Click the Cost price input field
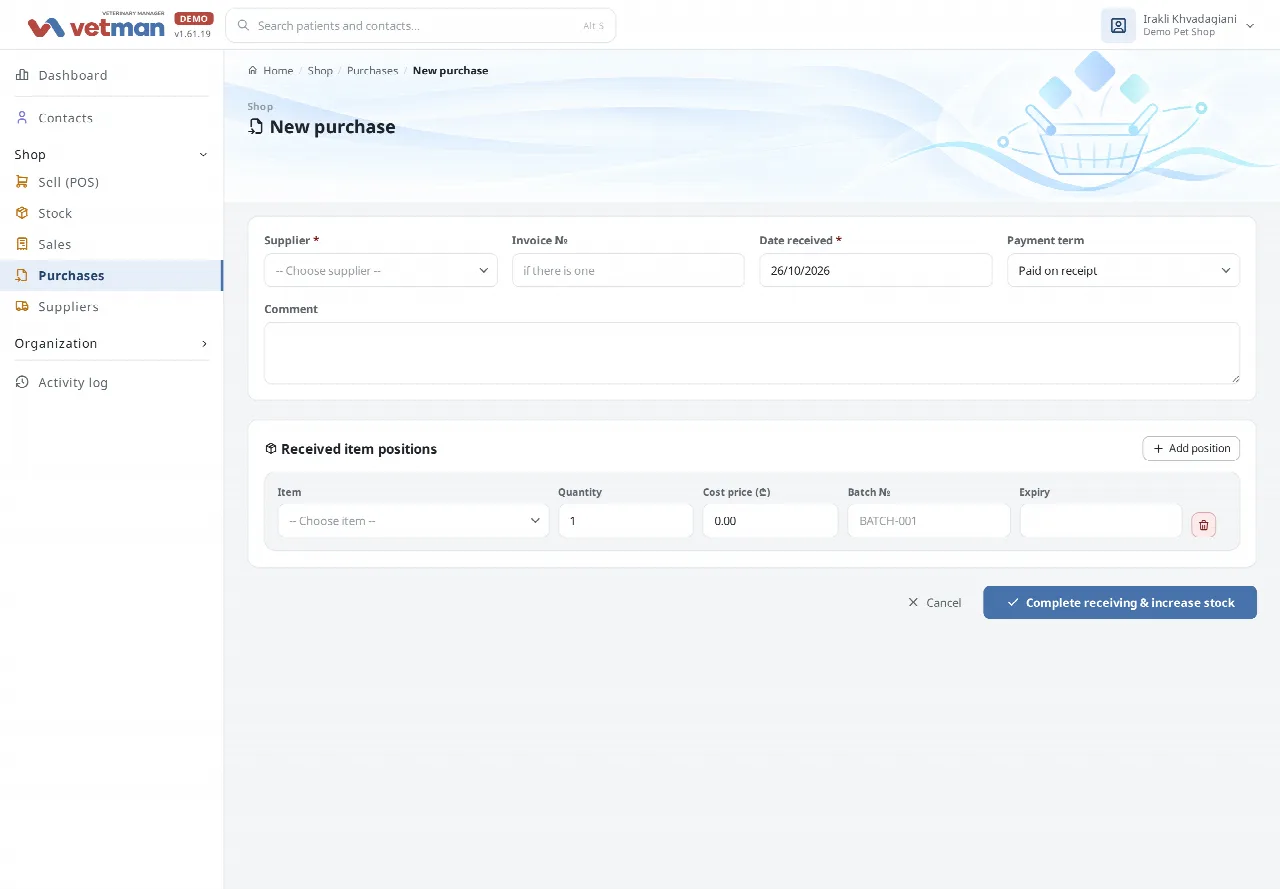The image size is (1280, 889). tap(770, 521)
